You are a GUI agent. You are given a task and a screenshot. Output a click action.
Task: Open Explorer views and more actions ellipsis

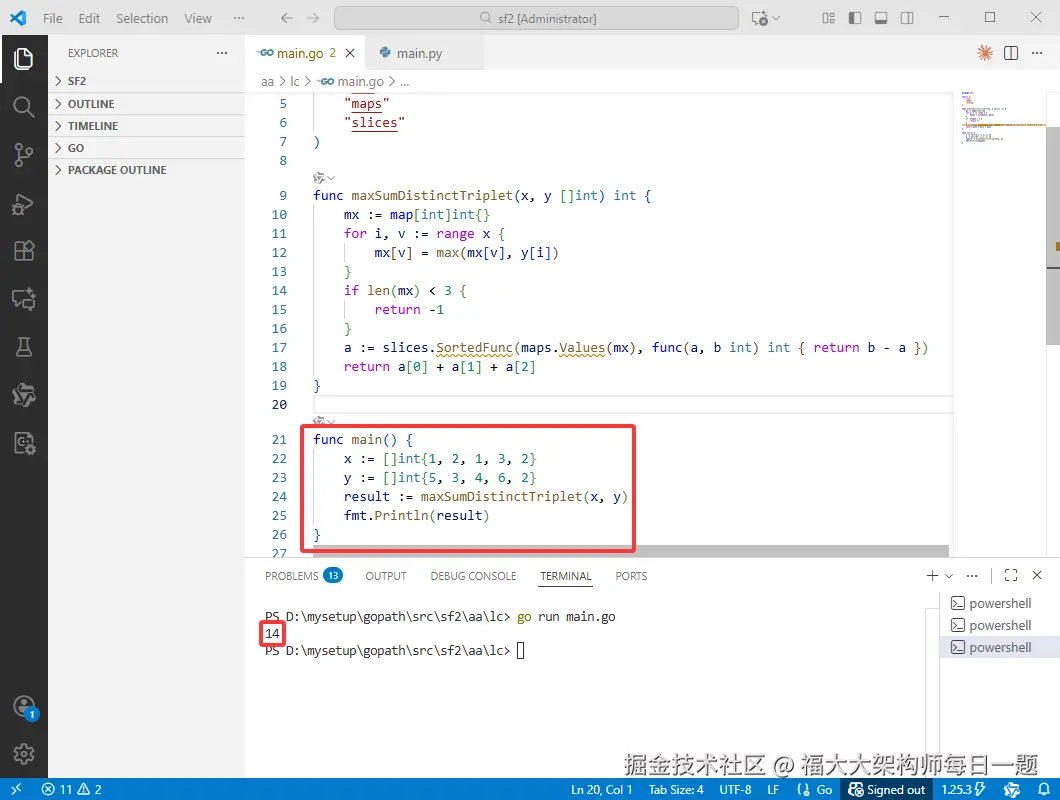[222, 53]
